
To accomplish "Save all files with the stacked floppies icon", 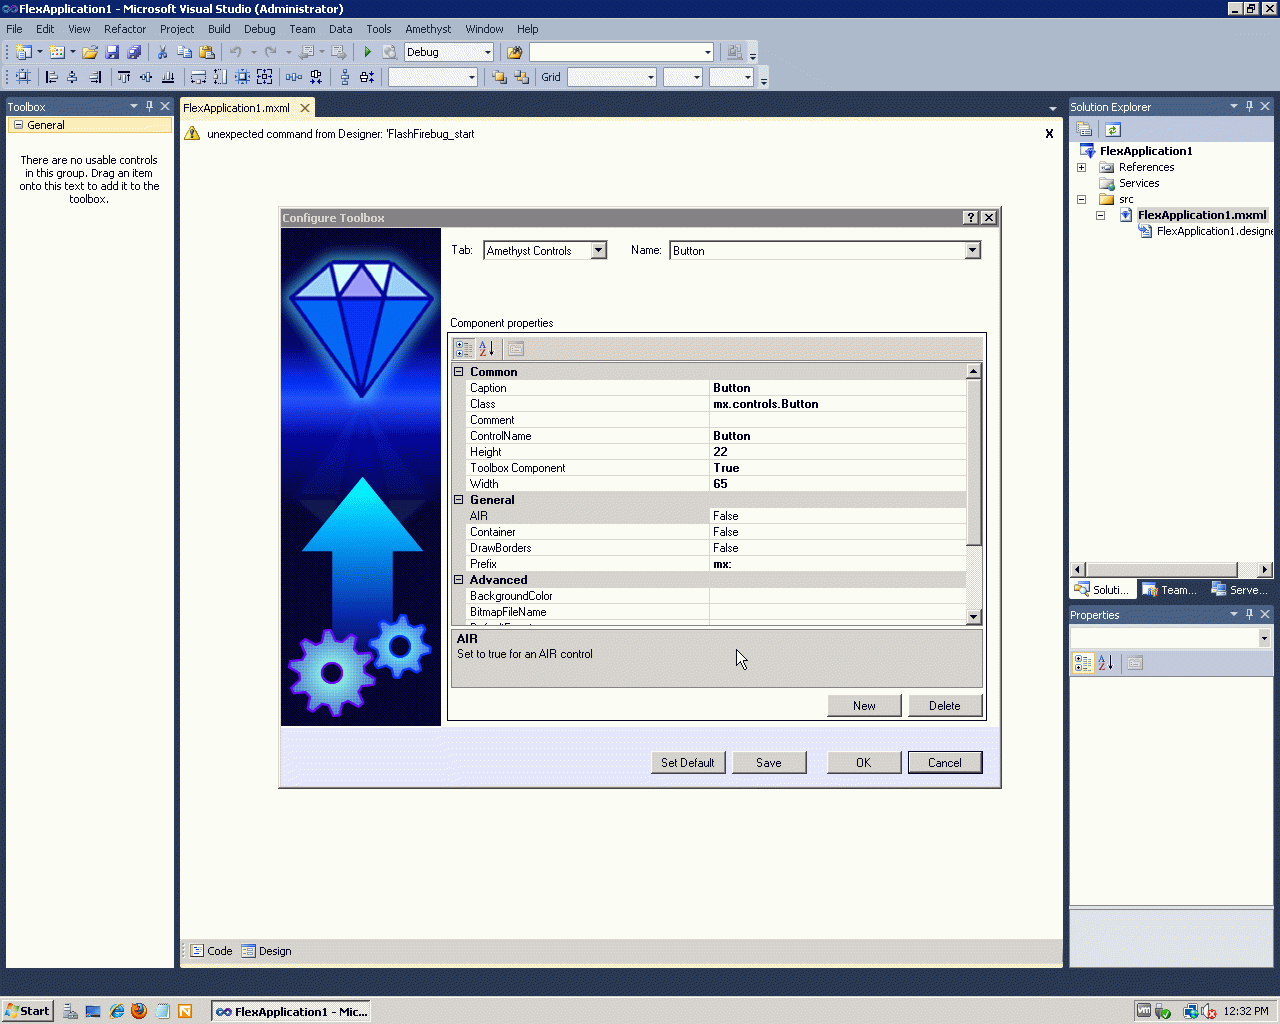I will point(134,52).
